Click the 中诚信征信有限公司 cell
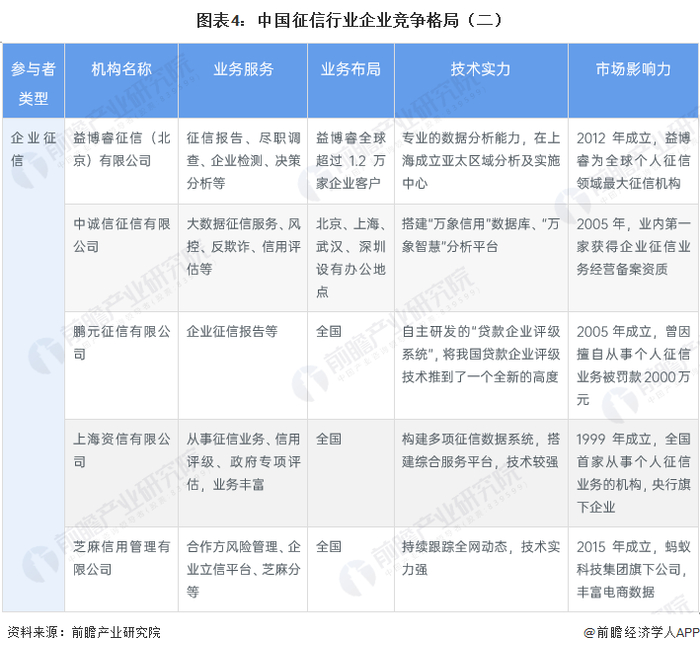 click(121, 258)
